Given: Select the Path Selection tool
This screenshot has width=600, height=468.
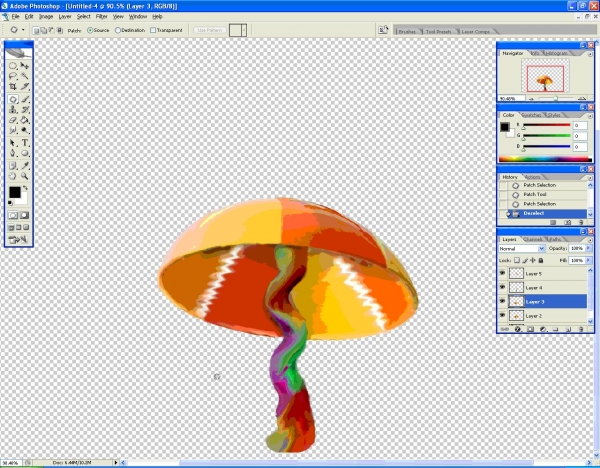Looking at the screenshot, I should coord(13,143).
